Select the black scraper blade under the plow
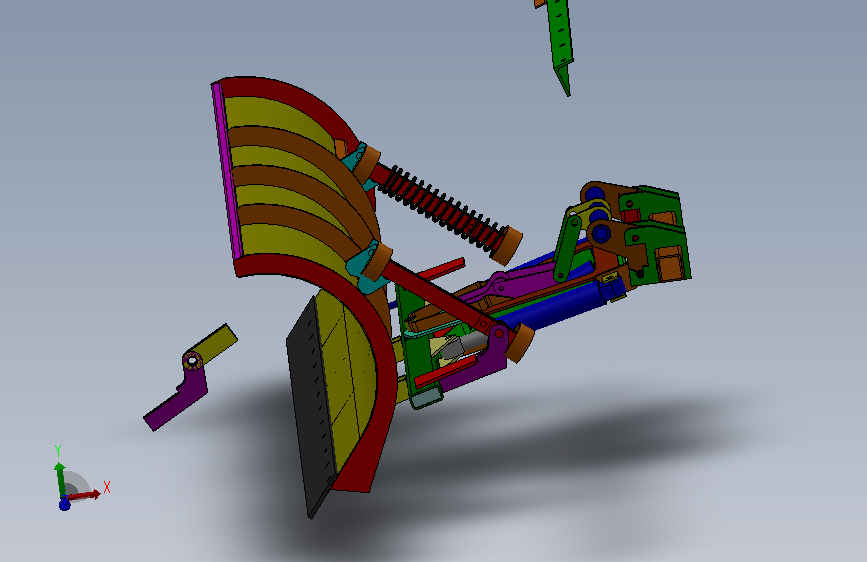Image resolution: width=867 pixels, height=562 pixels. [x=310, y=409]
